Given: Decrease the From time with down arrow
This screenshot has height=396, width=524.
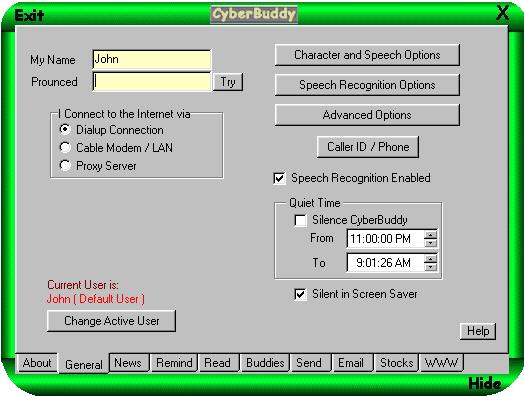Looking at the screenshot, I should click(x=430, y=243).
